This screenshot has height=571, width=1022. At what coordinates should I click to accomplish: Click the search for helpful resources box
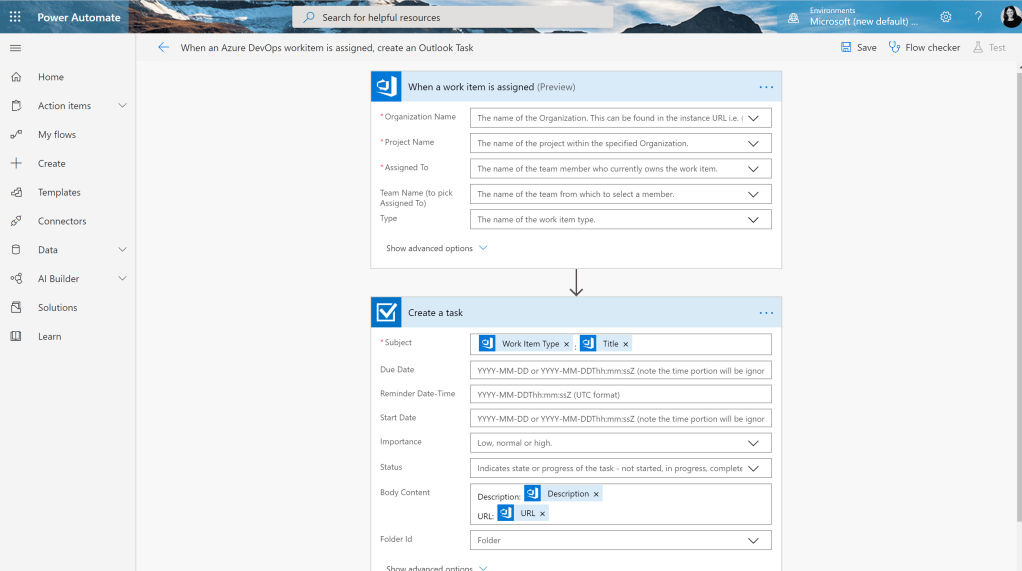(452, 17)
